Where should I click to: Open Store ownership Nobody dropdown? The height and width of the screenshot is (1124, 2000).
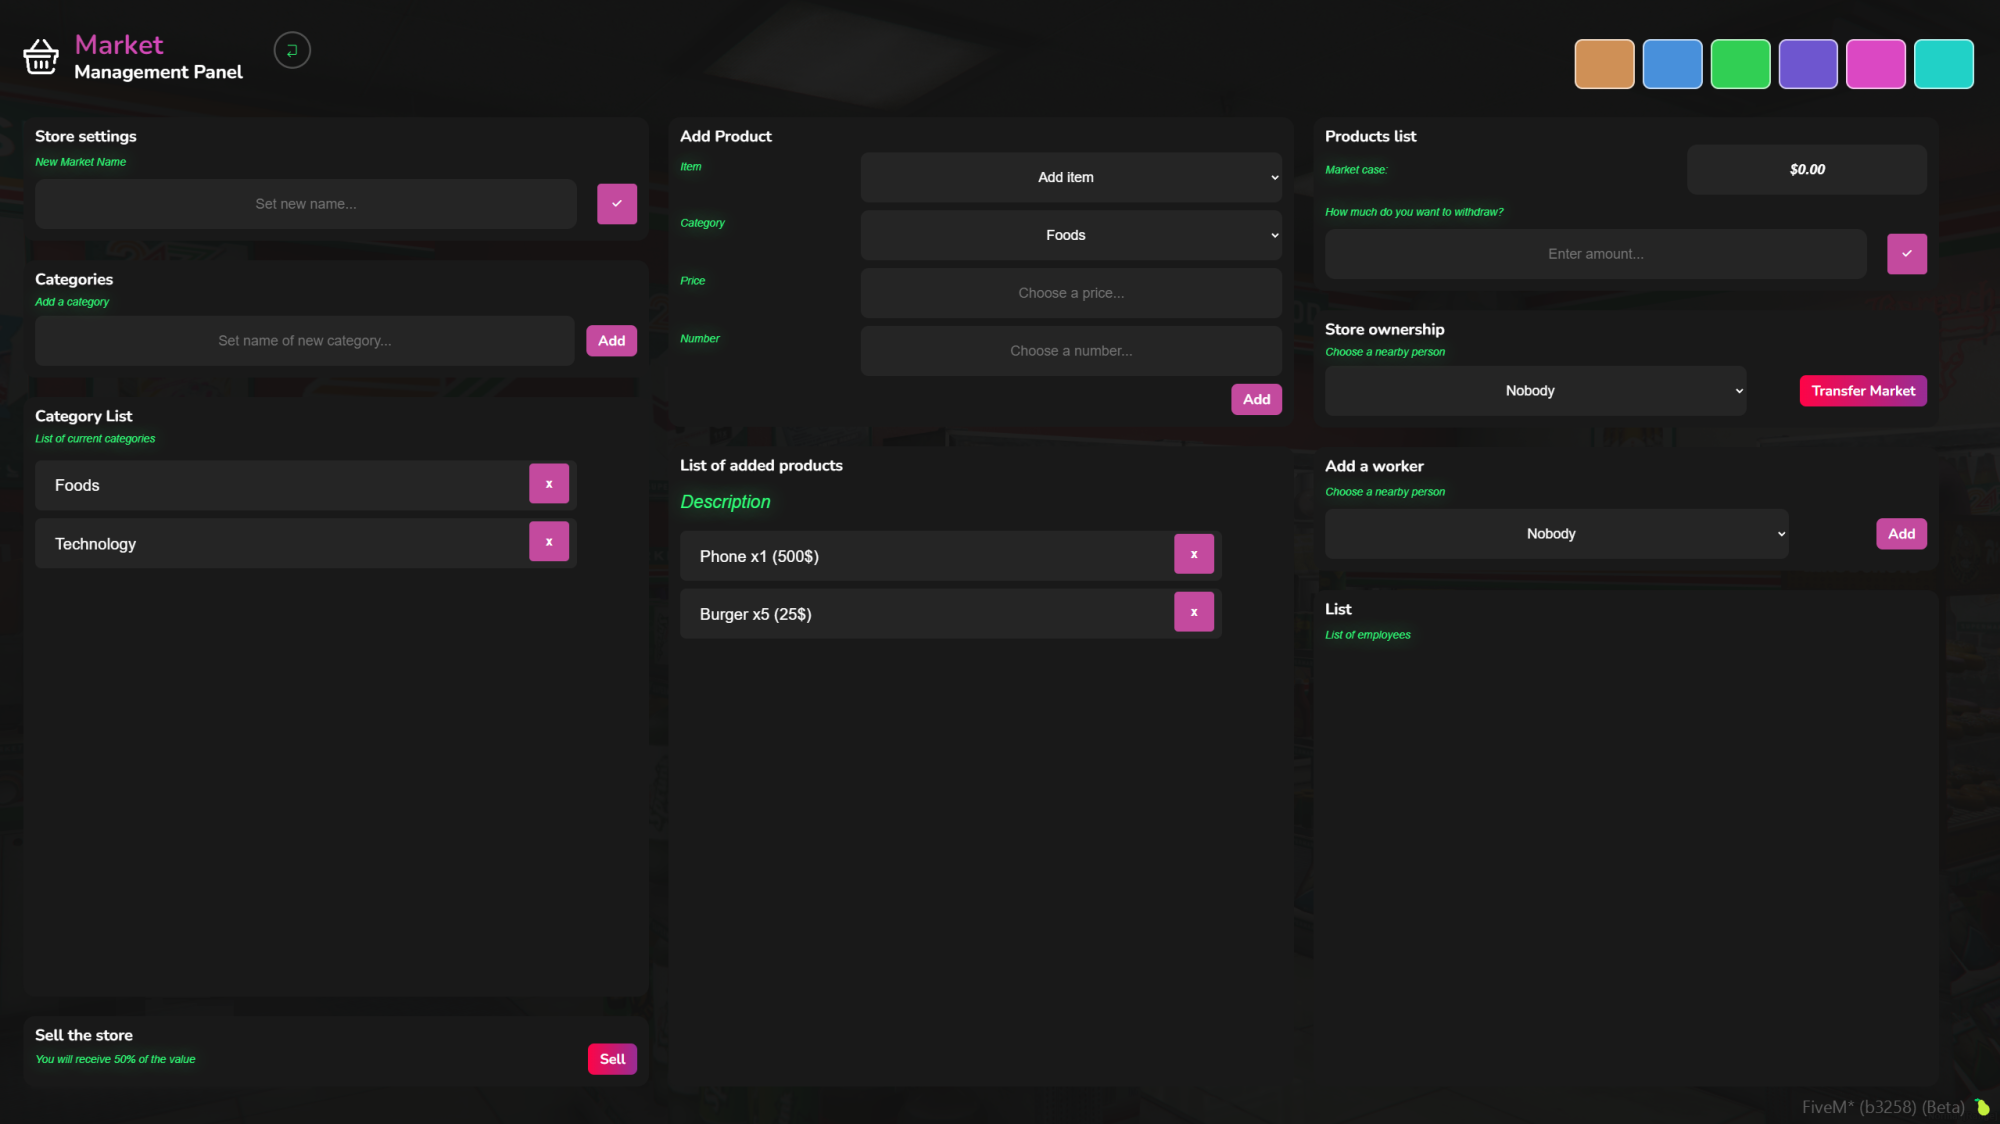click(1535, 391)
